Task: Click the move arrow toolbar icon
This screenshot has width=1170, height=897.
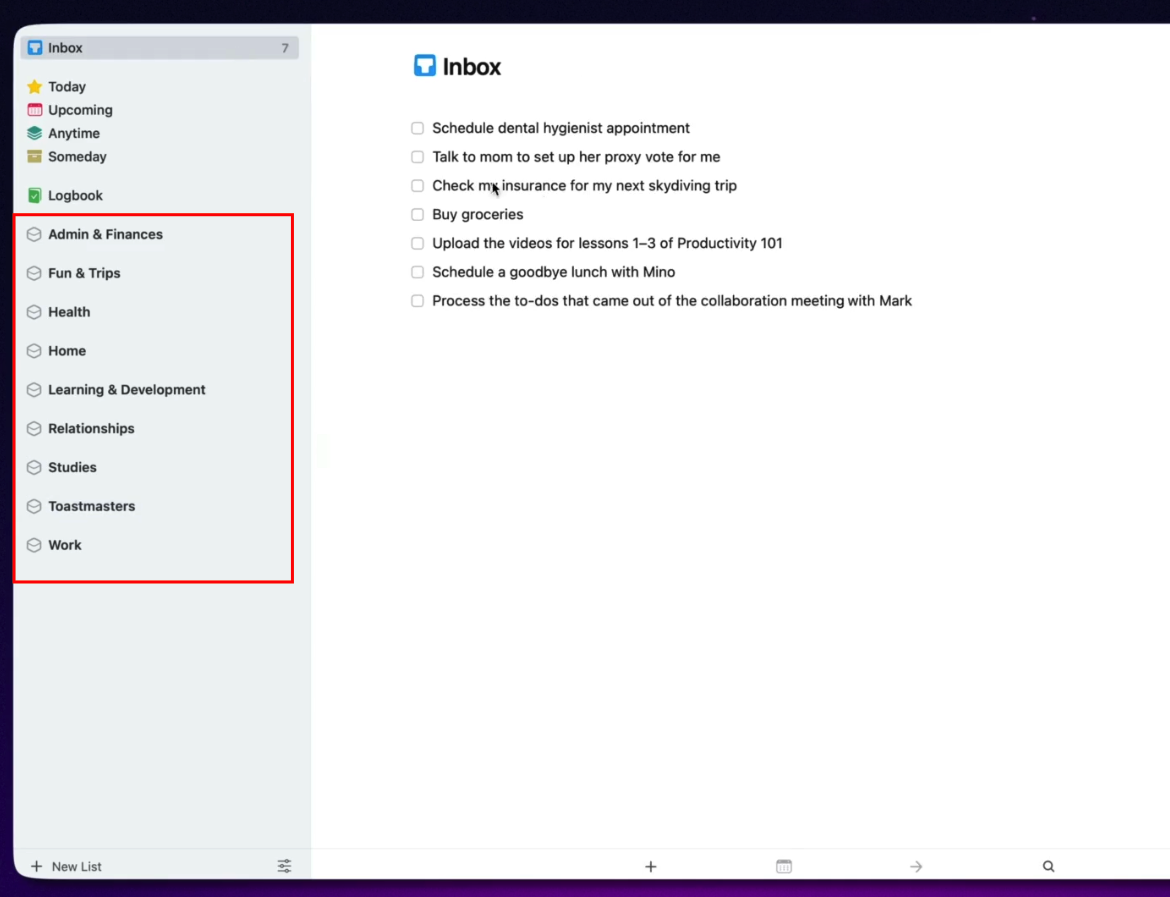Action: tap(916, 866)
